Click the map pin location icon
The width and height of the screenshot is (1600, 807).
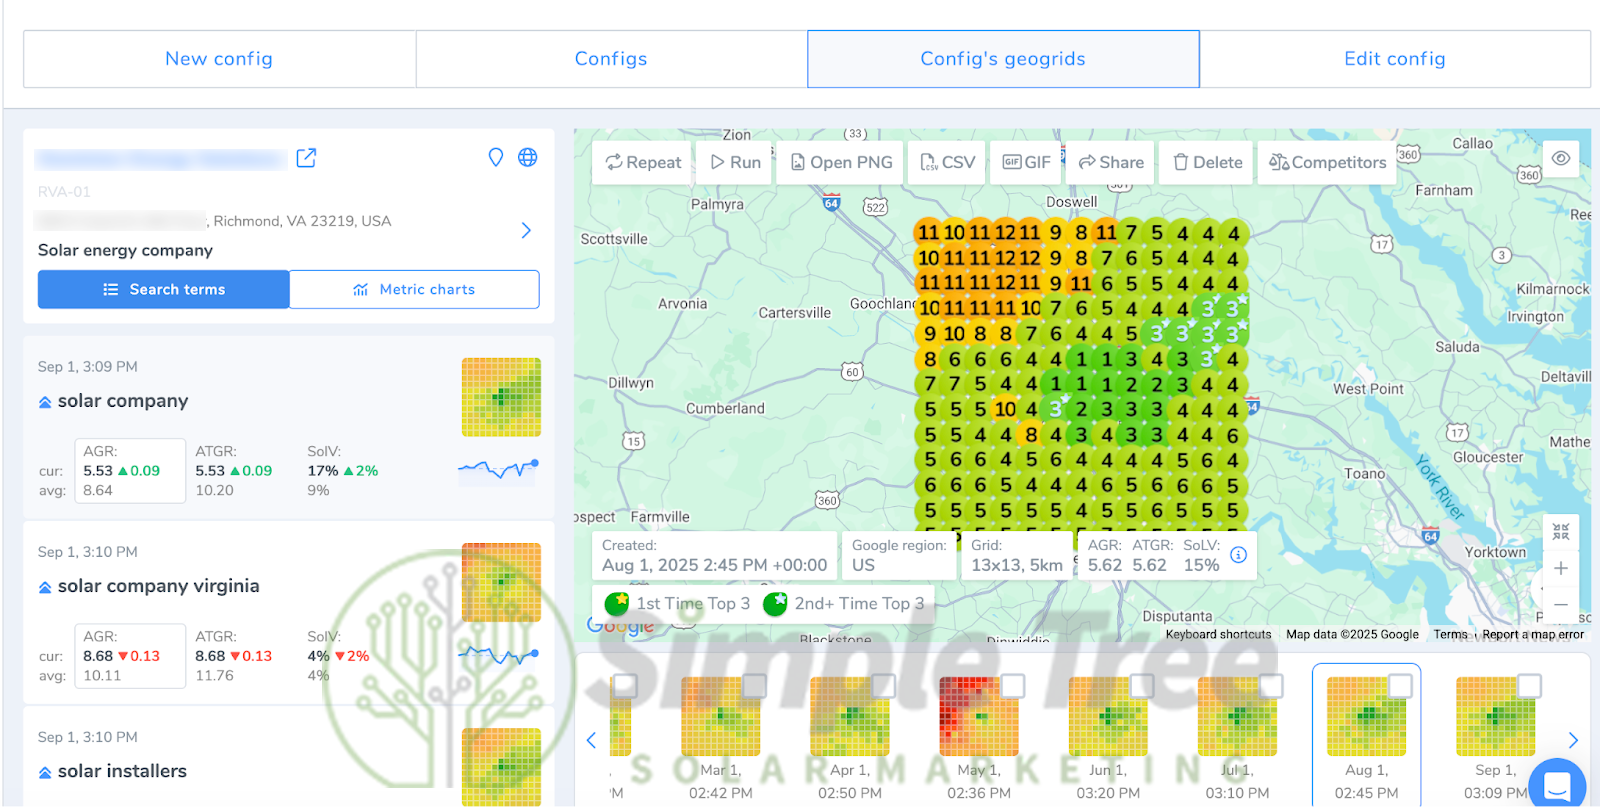[495, 157]
